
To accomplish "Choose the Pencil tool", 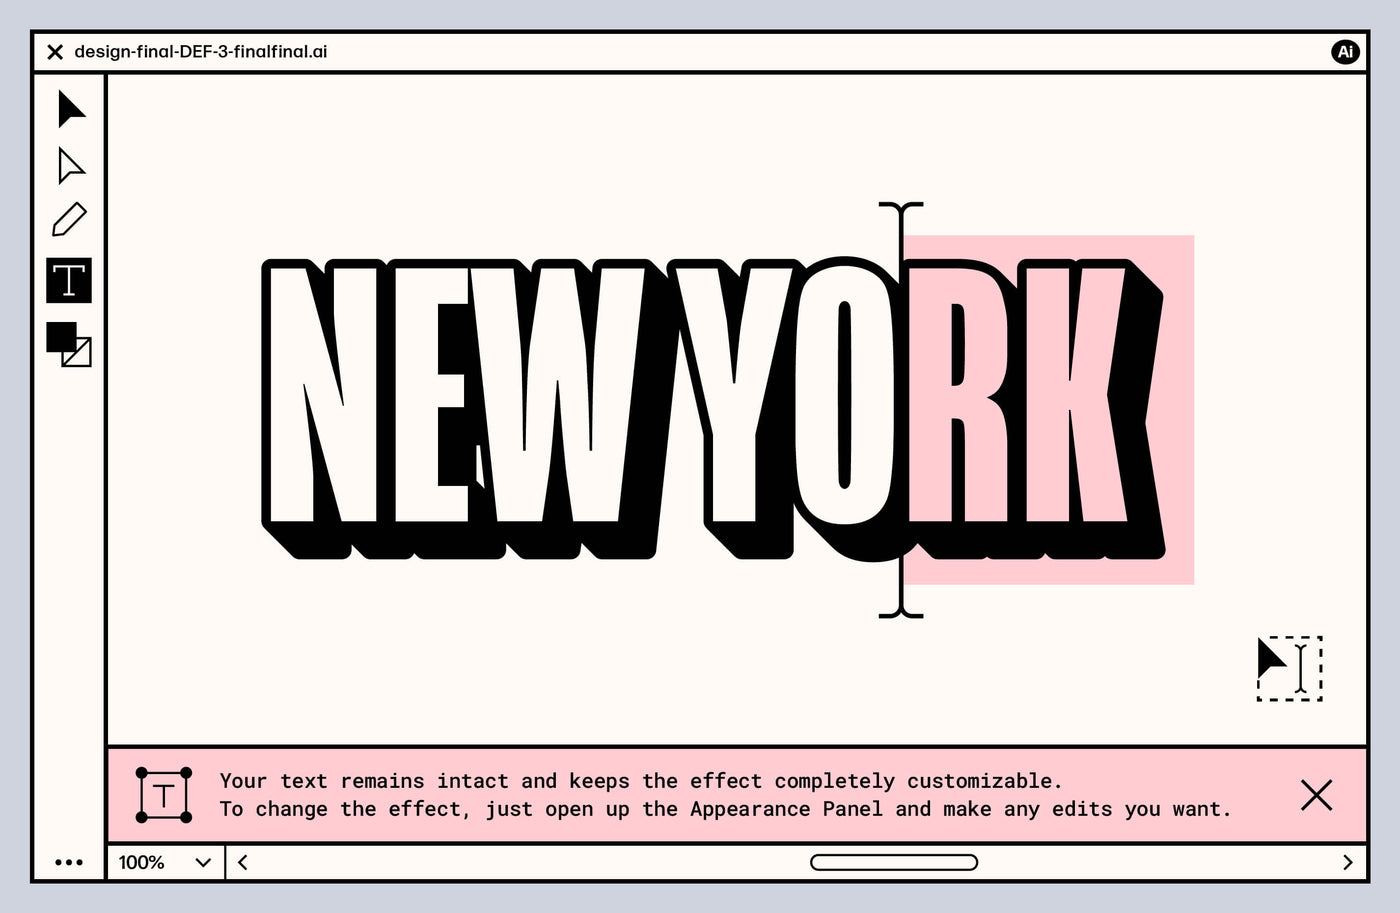I will pyautogui.click(x=69, y=220).
